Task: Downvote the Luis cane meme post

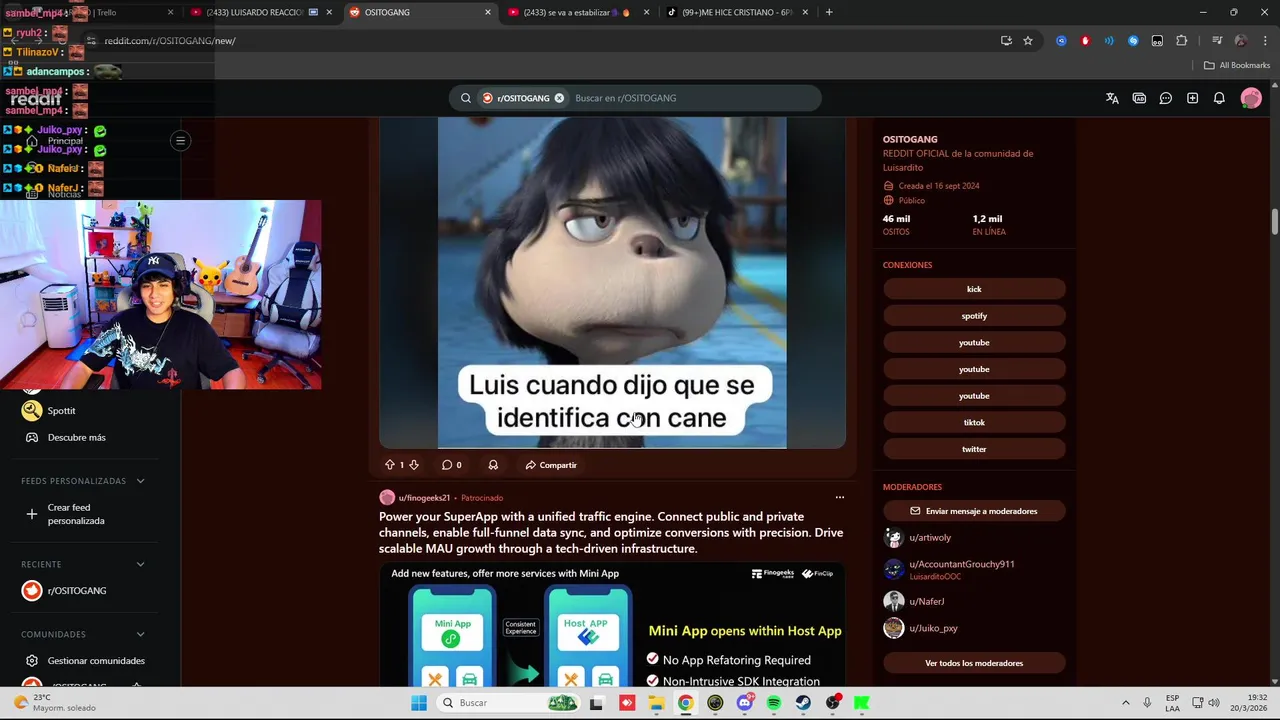Action: point(414,465)
